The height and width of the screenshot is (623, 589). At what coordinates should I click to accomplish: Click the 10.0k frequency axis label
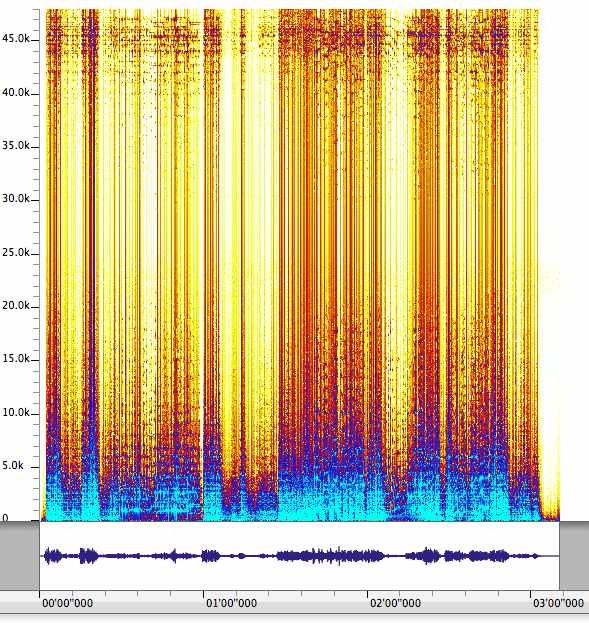point(16,412)
